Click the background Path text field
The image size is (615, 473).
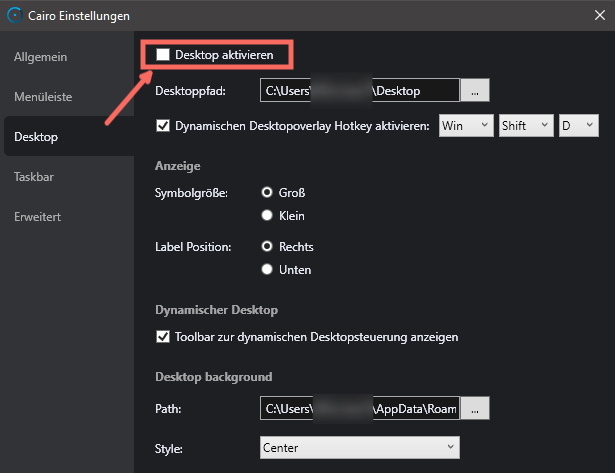click(x=360, y=408)
